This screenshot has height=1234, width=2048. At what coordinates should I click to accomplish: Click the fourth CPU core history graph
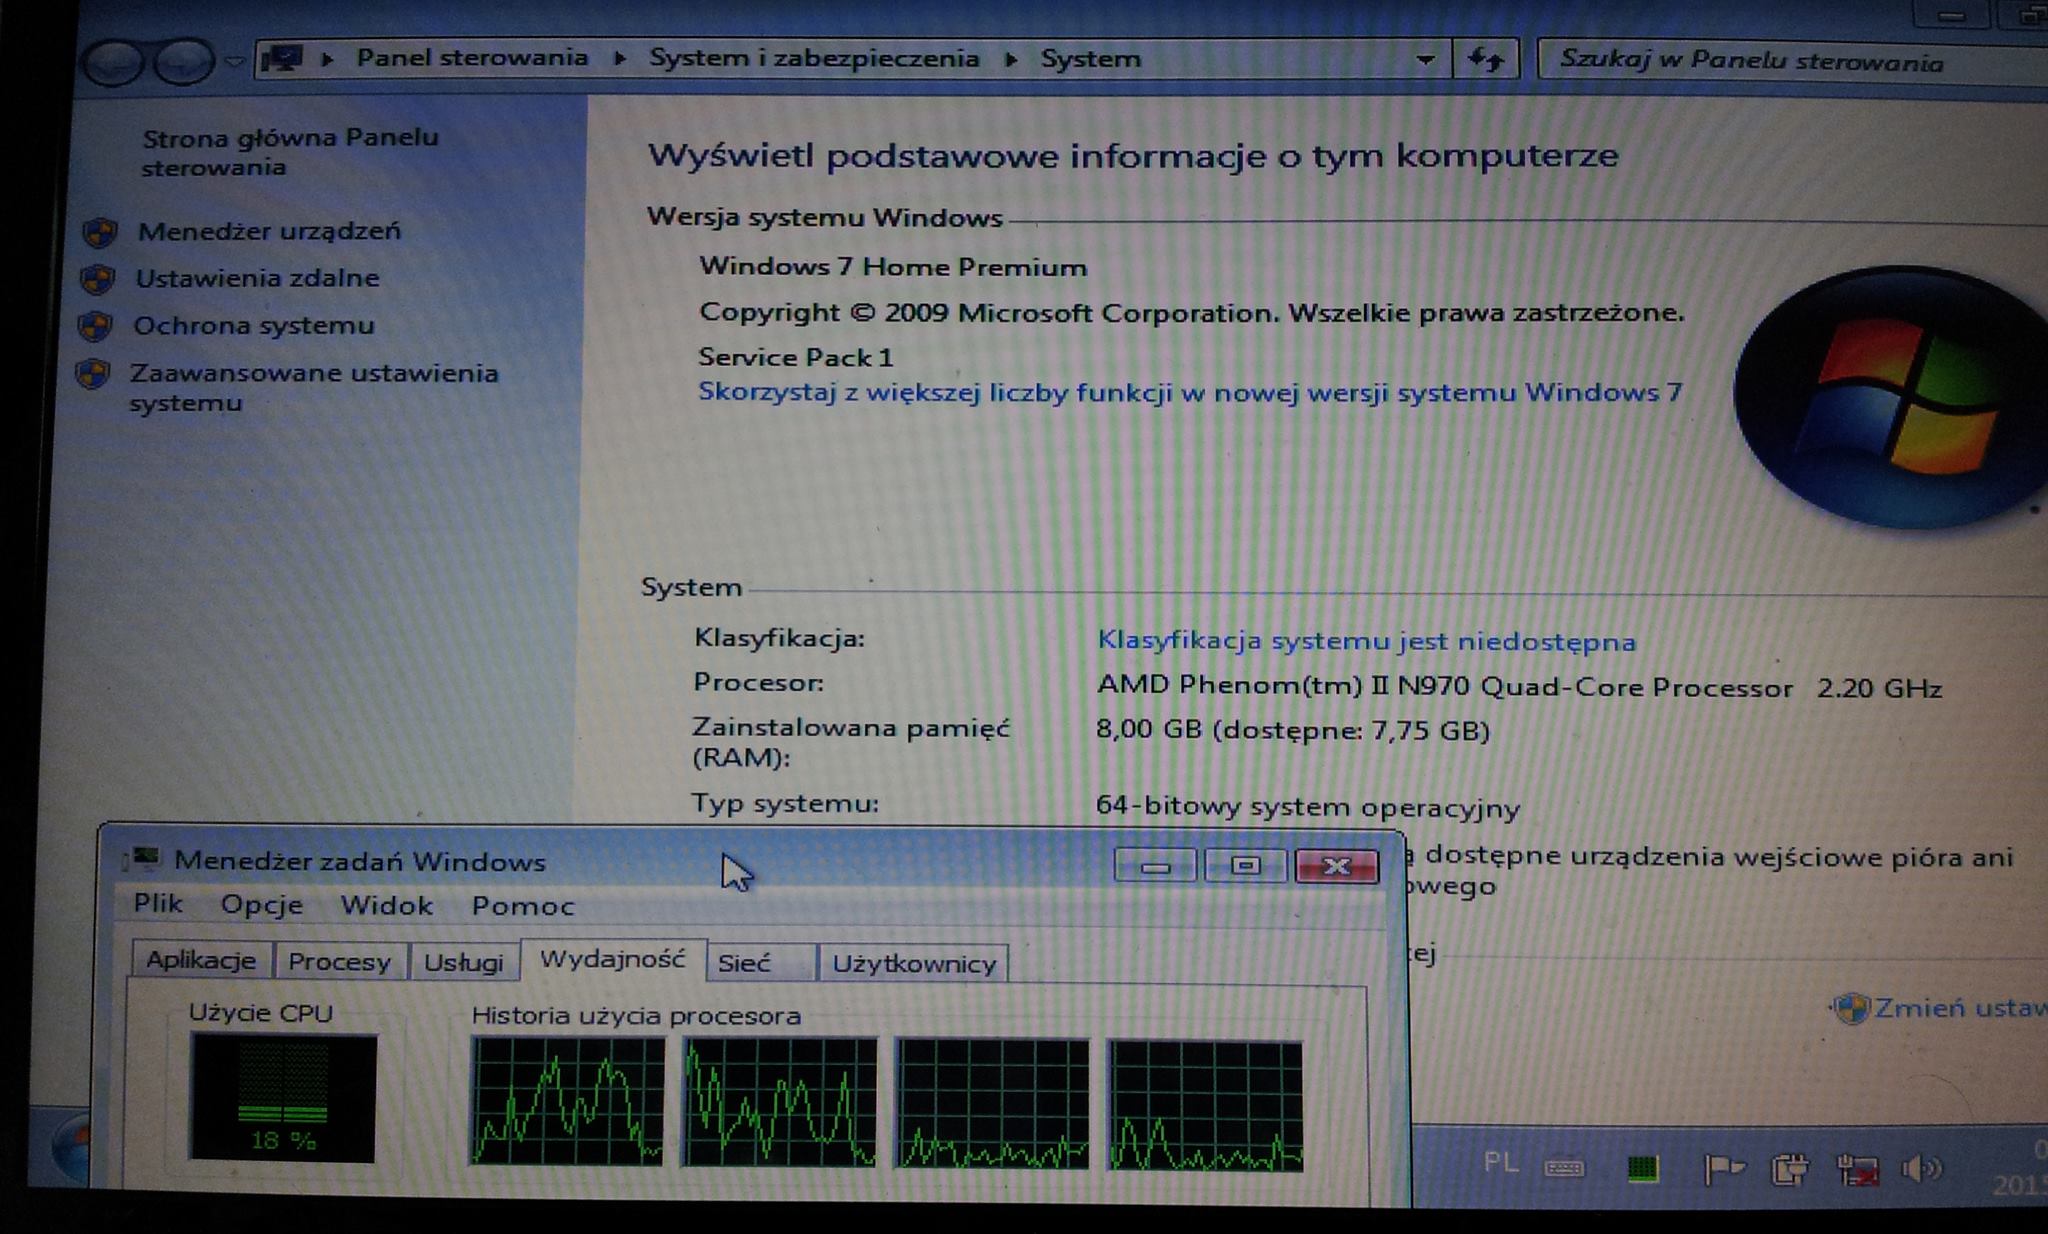click(x=1205, y=1106)
